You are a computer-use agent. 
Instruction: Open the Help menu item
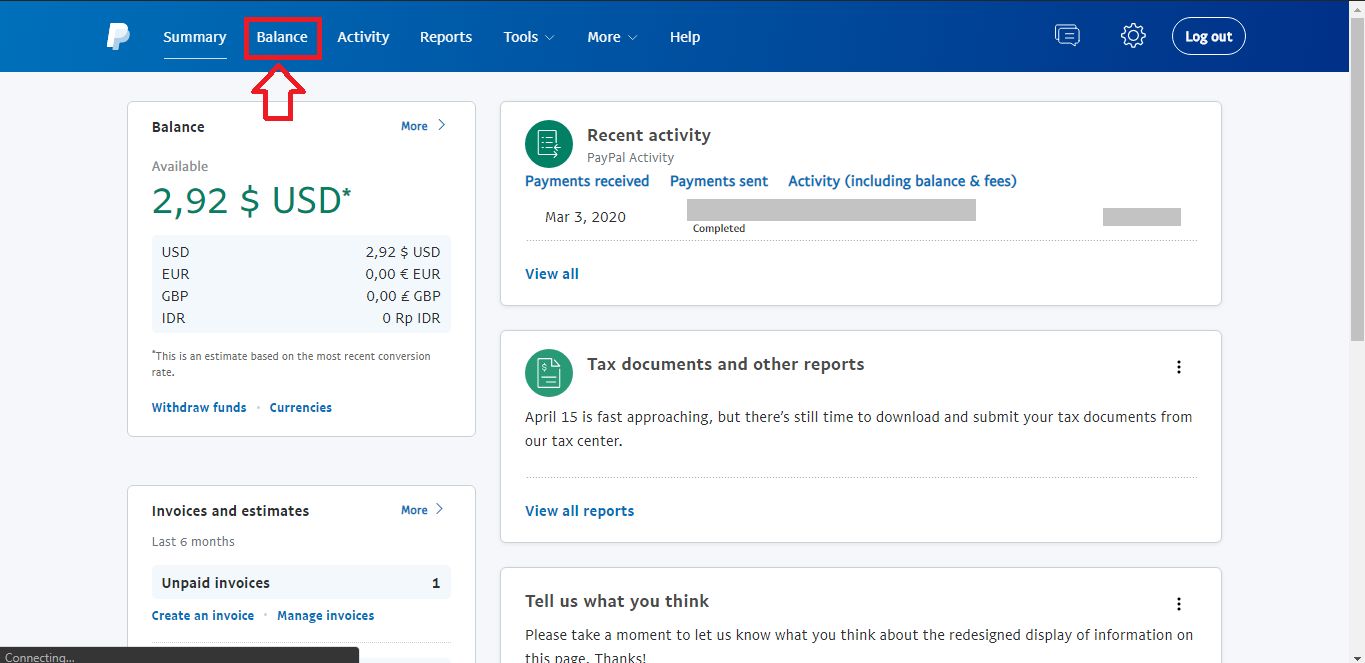[685, 37]
